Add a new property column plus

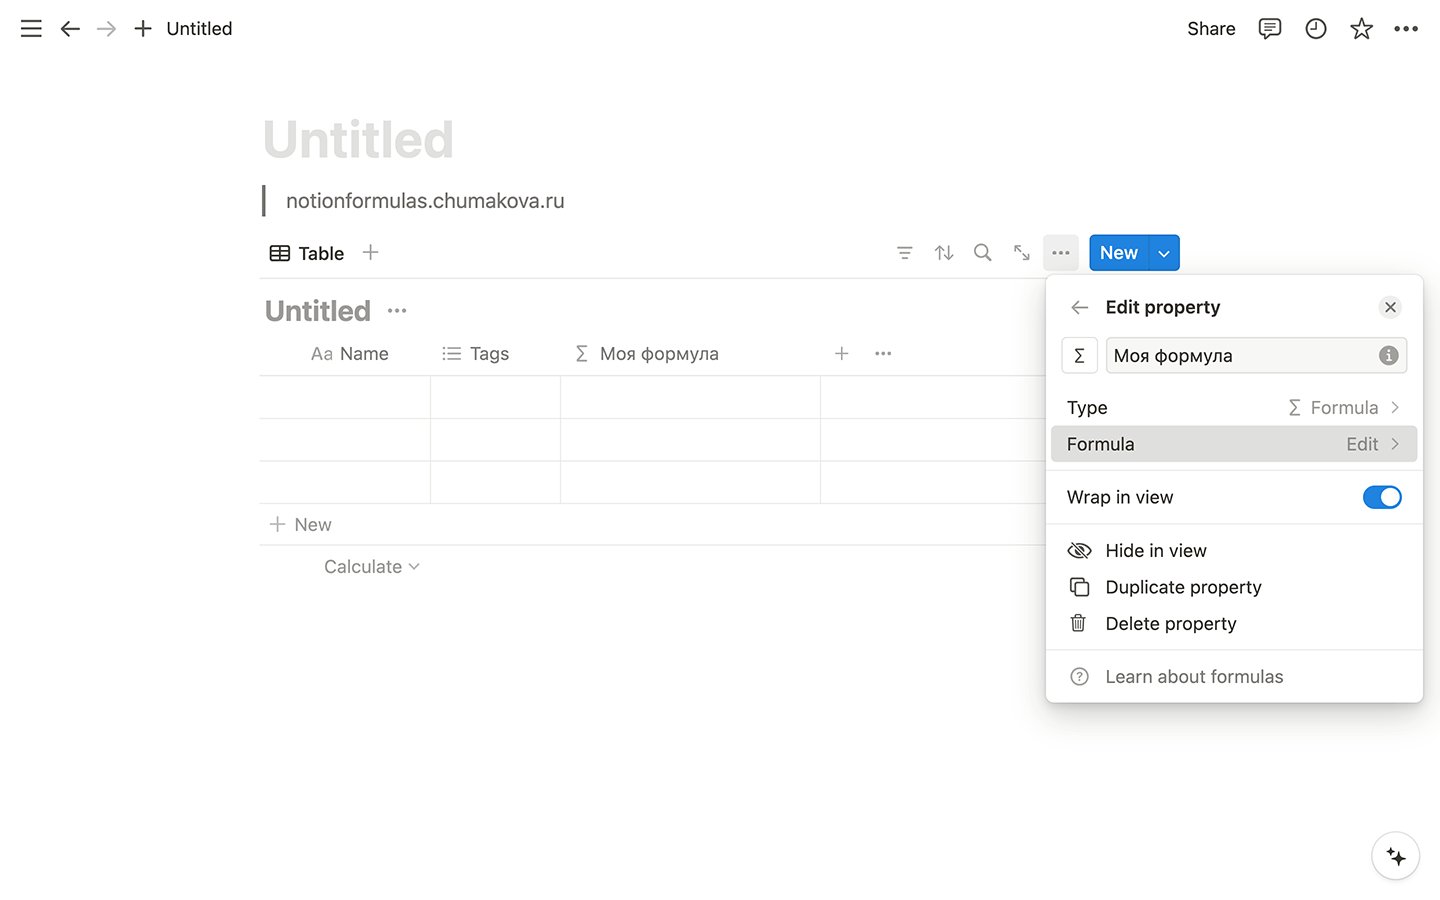(842, 353)
